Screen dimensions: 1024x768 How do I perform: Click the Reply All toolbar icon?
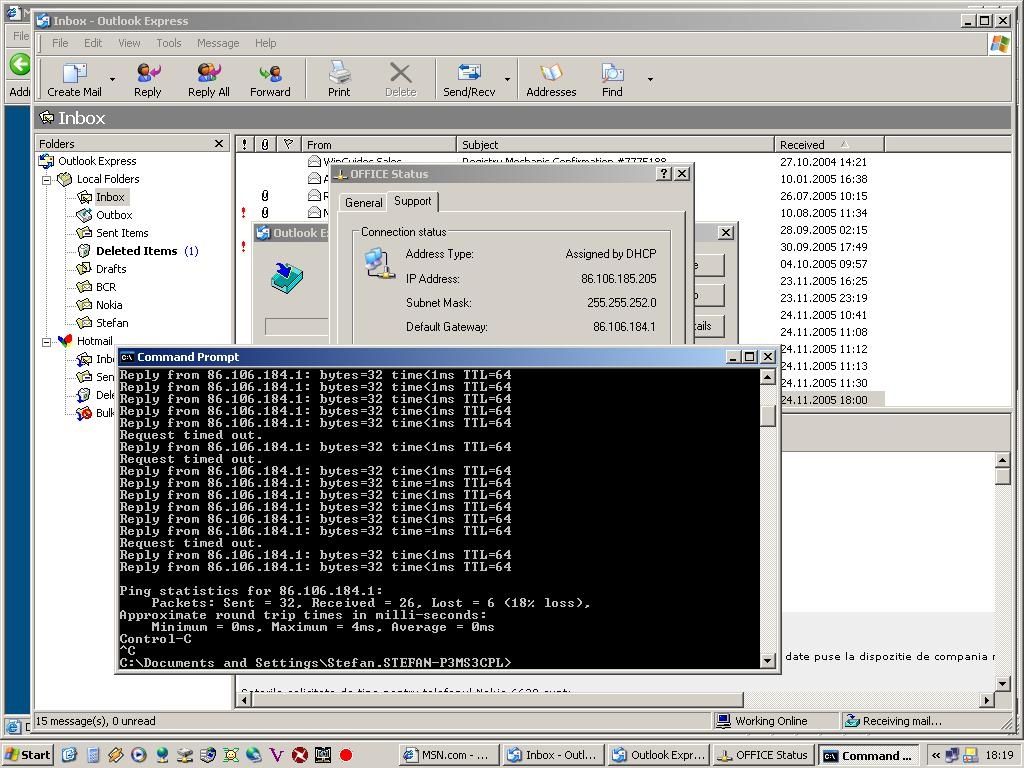208,79
